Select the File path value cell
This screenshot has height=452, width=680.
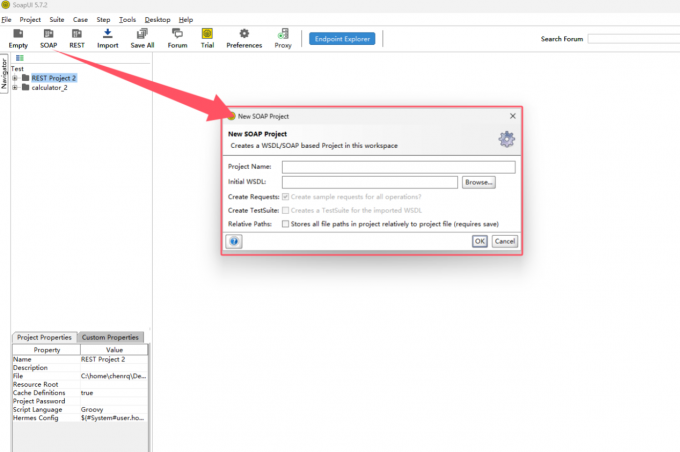[x=114, y=376]
